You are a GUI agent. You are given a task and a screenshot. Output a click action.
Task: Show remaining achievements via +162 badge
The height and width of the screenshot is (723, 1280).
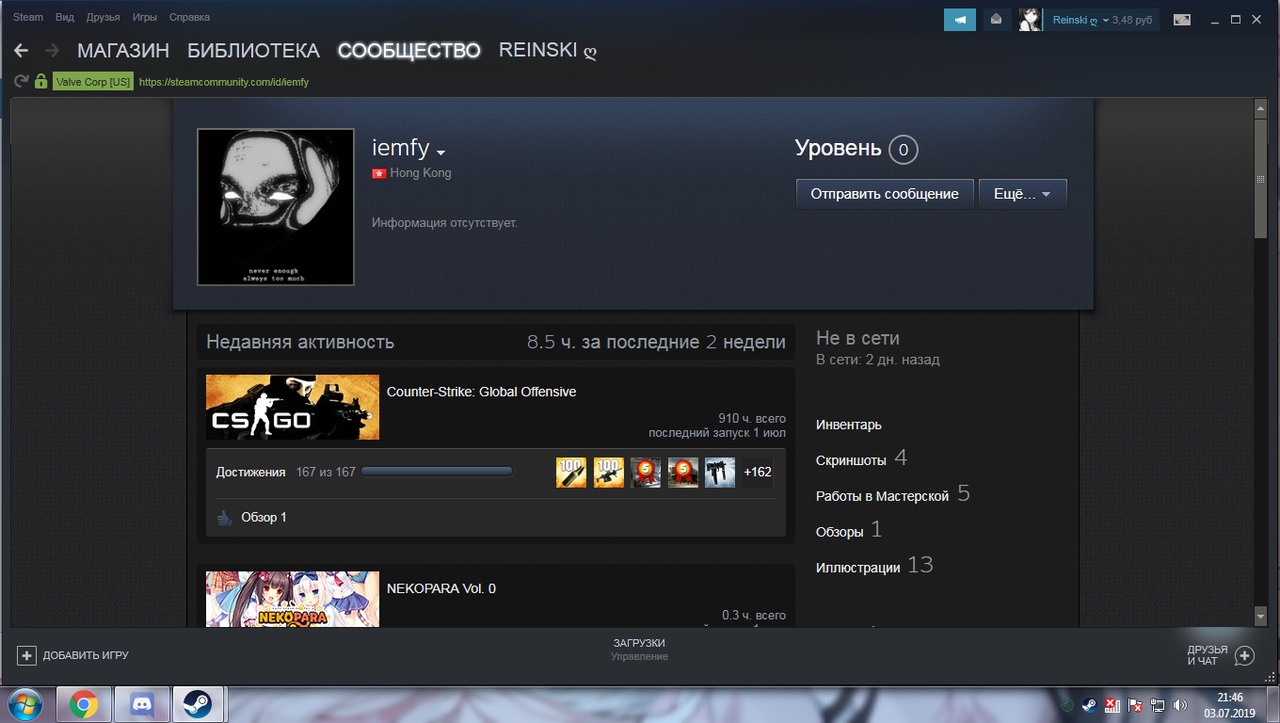tap(757, 472)
